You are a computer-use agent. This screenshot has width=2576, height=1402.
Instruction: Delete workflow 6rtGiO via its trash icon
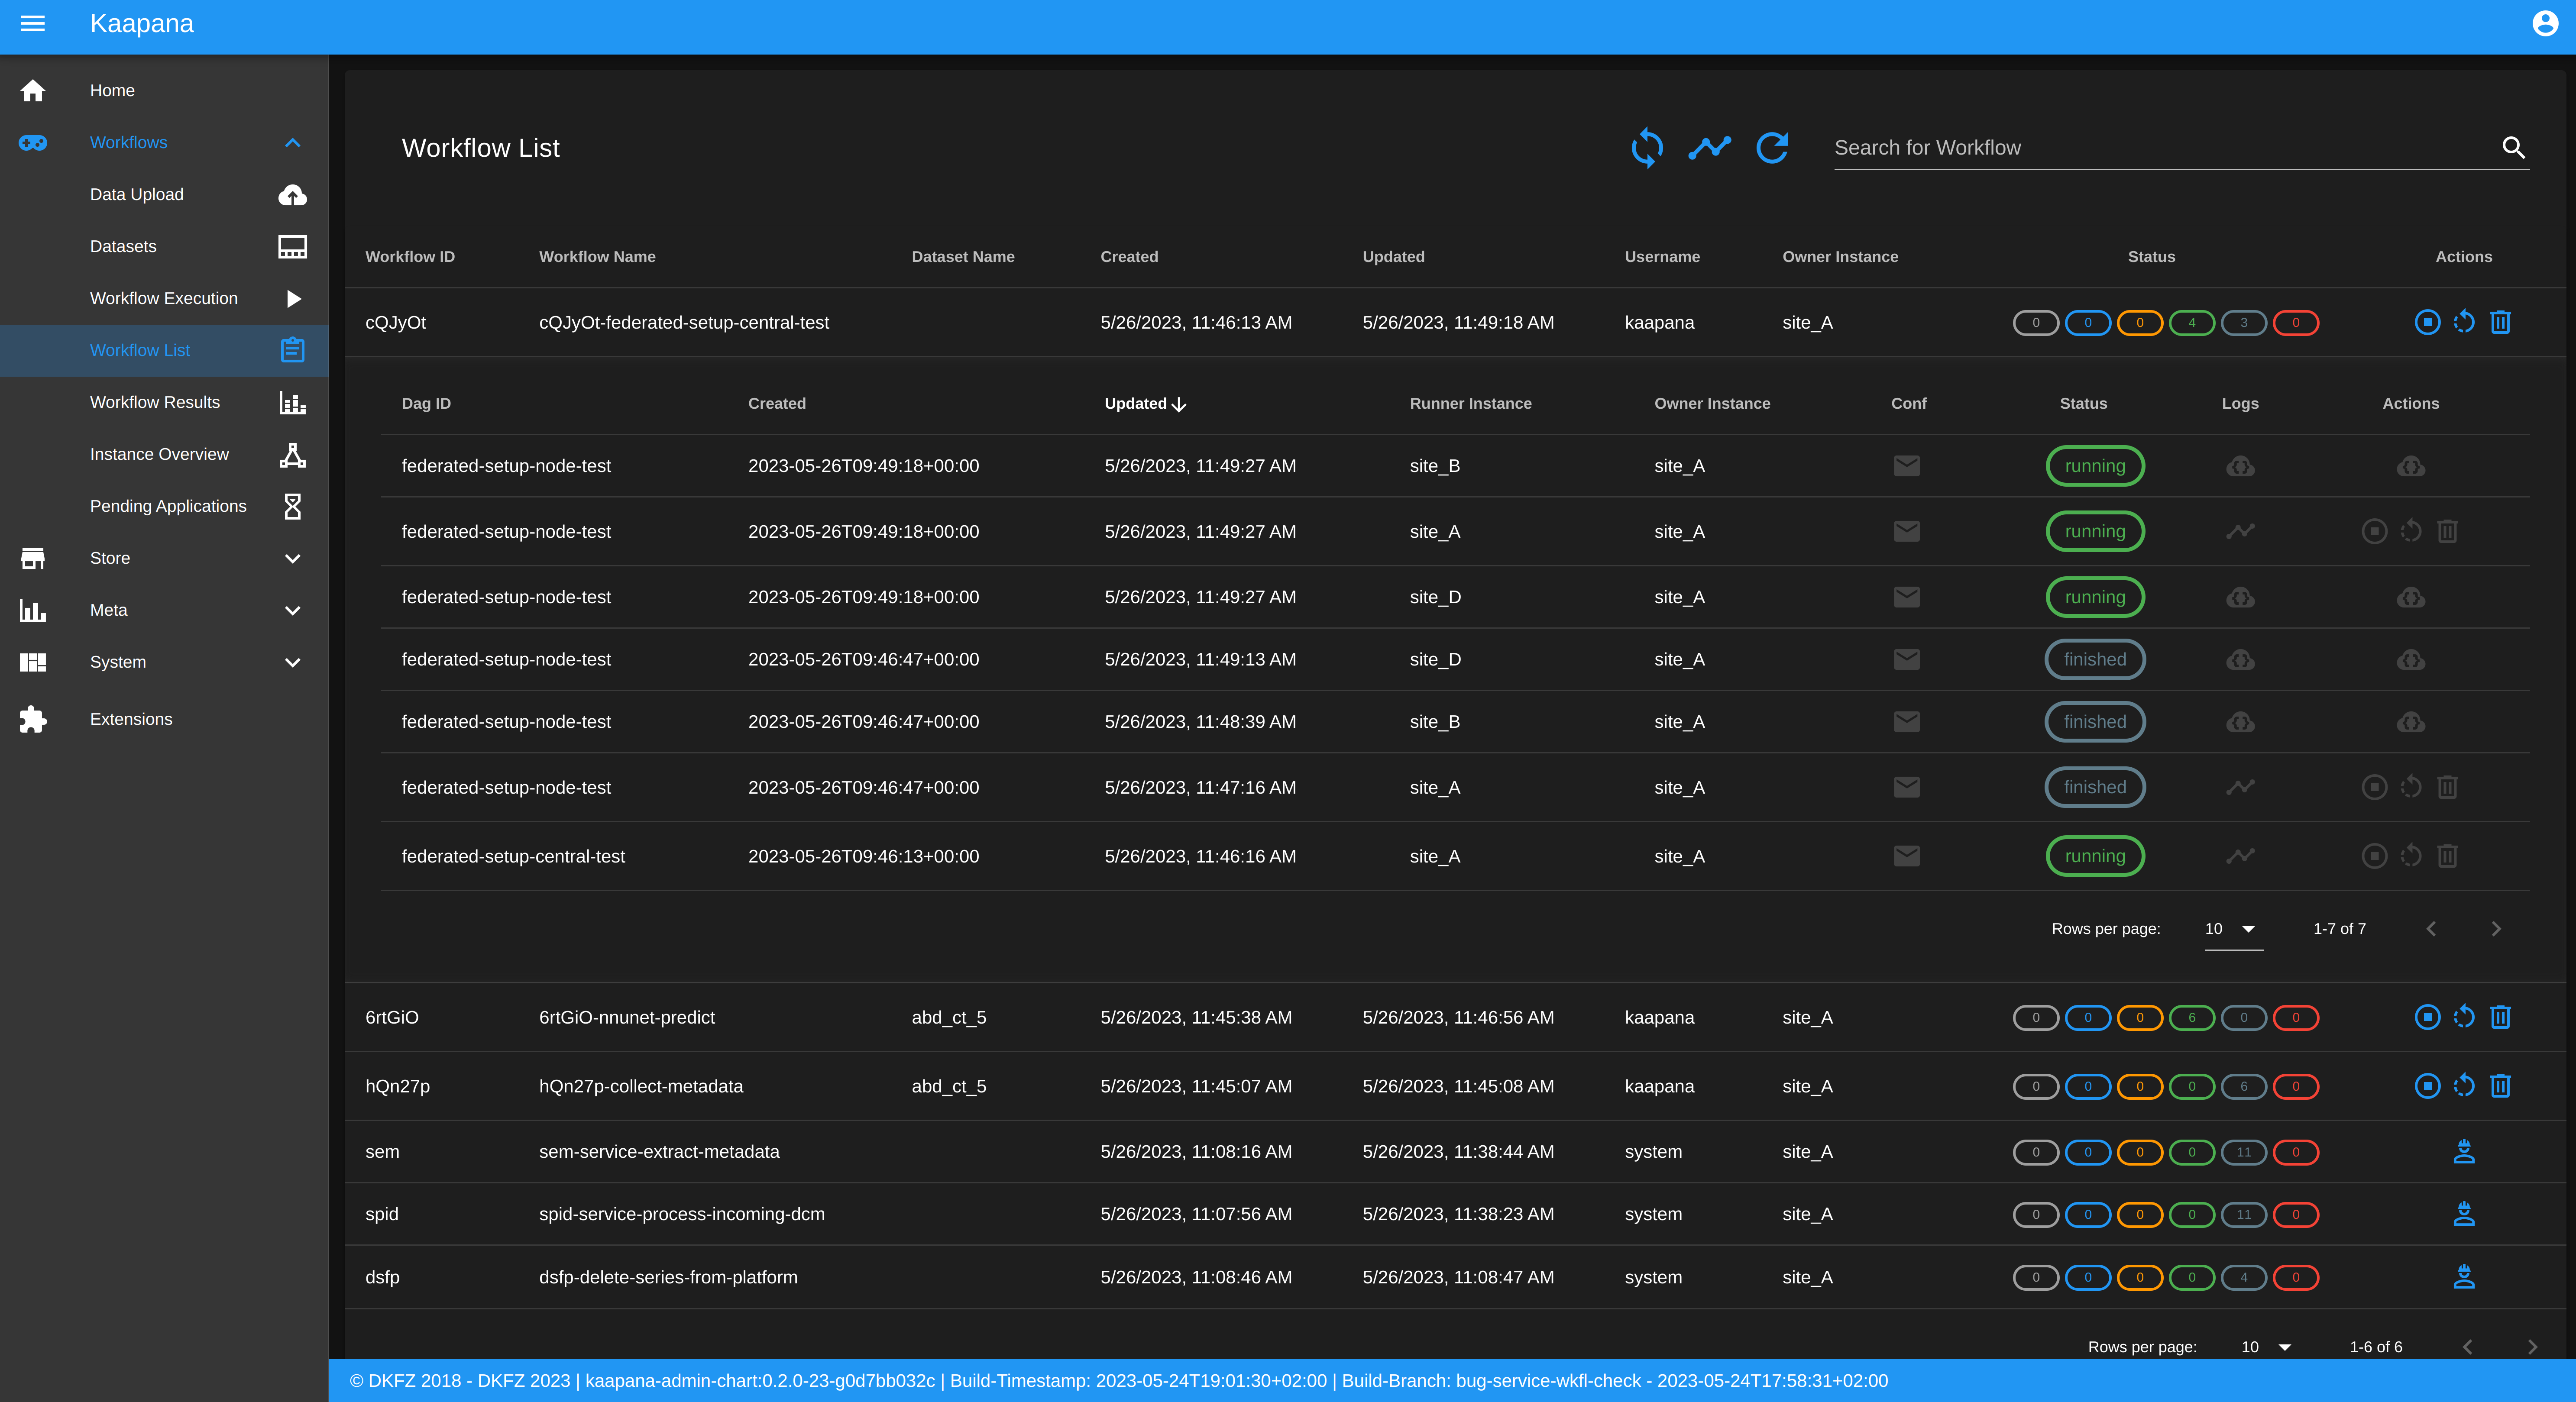click(2500, 1017)
